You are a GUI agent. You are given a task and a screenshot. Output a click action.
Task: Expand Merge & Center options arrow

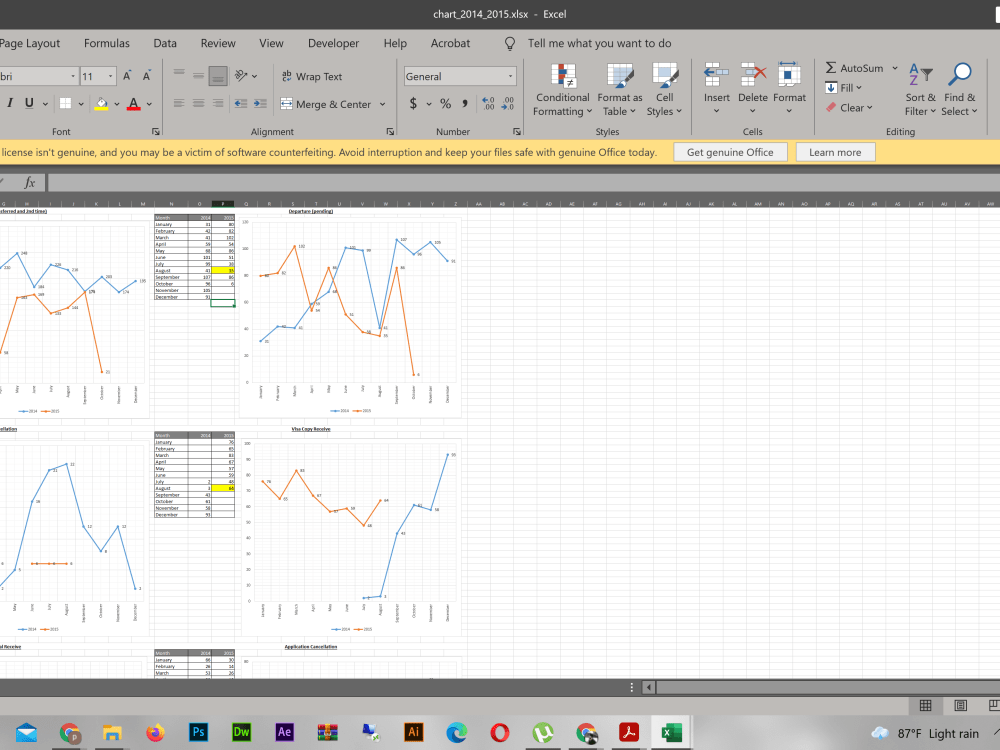point(383,104)
